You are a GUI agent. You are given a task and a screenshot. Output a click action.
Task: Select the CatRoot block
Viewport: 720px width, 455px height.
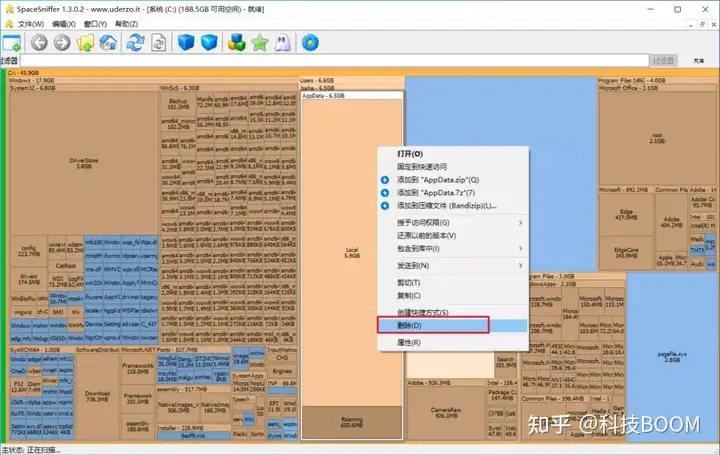point(66,266)
